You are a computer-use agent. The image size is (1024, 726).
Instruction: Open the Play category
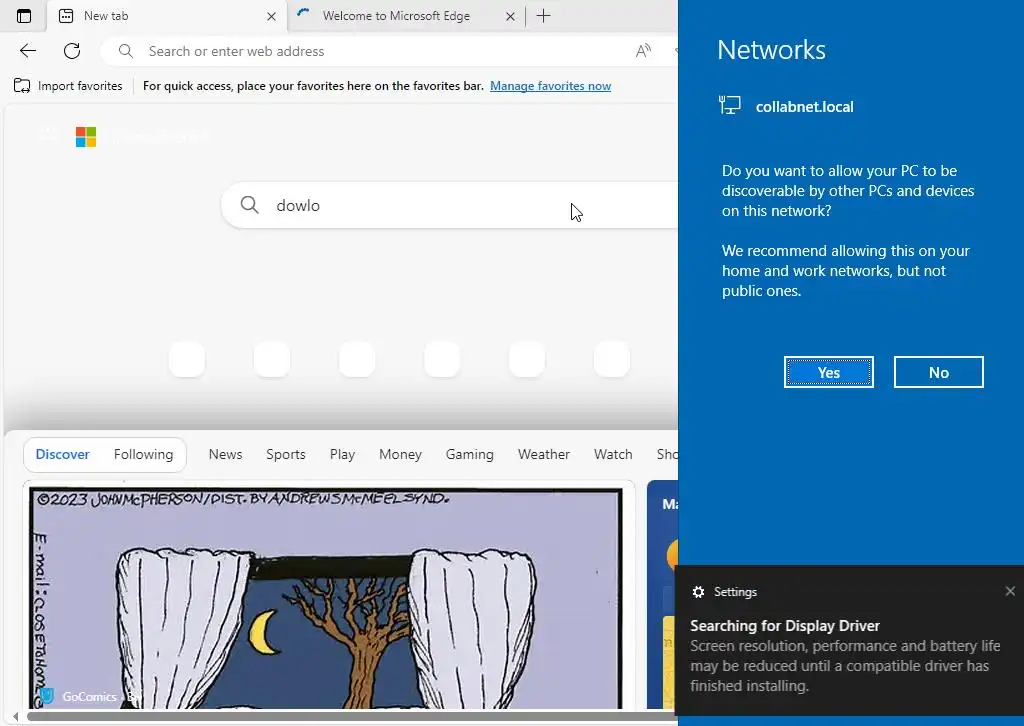pyautogui.click(x=342, y=454)
